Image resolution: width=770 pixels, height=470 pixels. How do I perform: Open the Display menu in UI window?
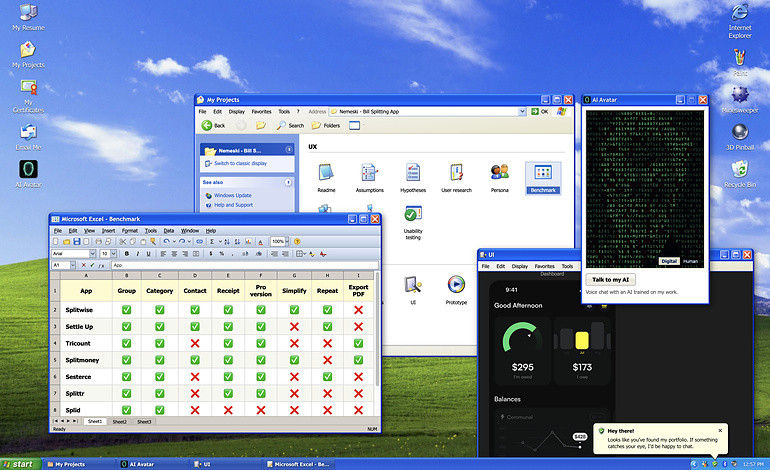520,266
